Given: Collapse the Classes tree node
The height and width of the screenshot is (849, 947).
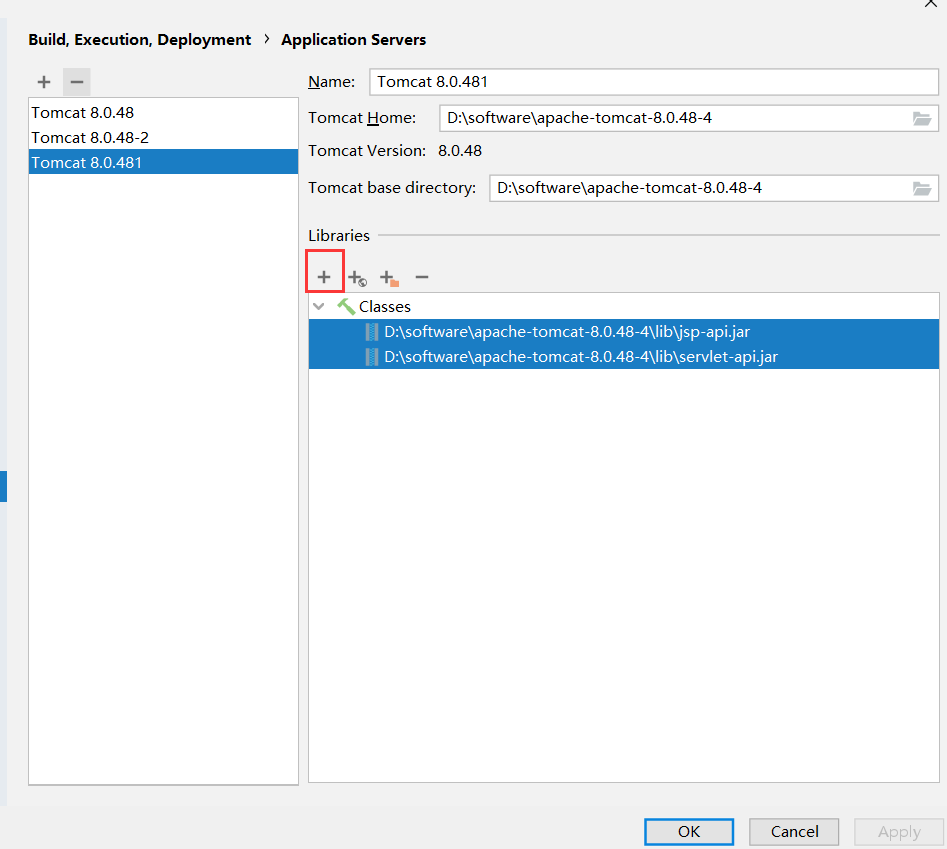Looking at the screenshot, I should coord(319,307).
